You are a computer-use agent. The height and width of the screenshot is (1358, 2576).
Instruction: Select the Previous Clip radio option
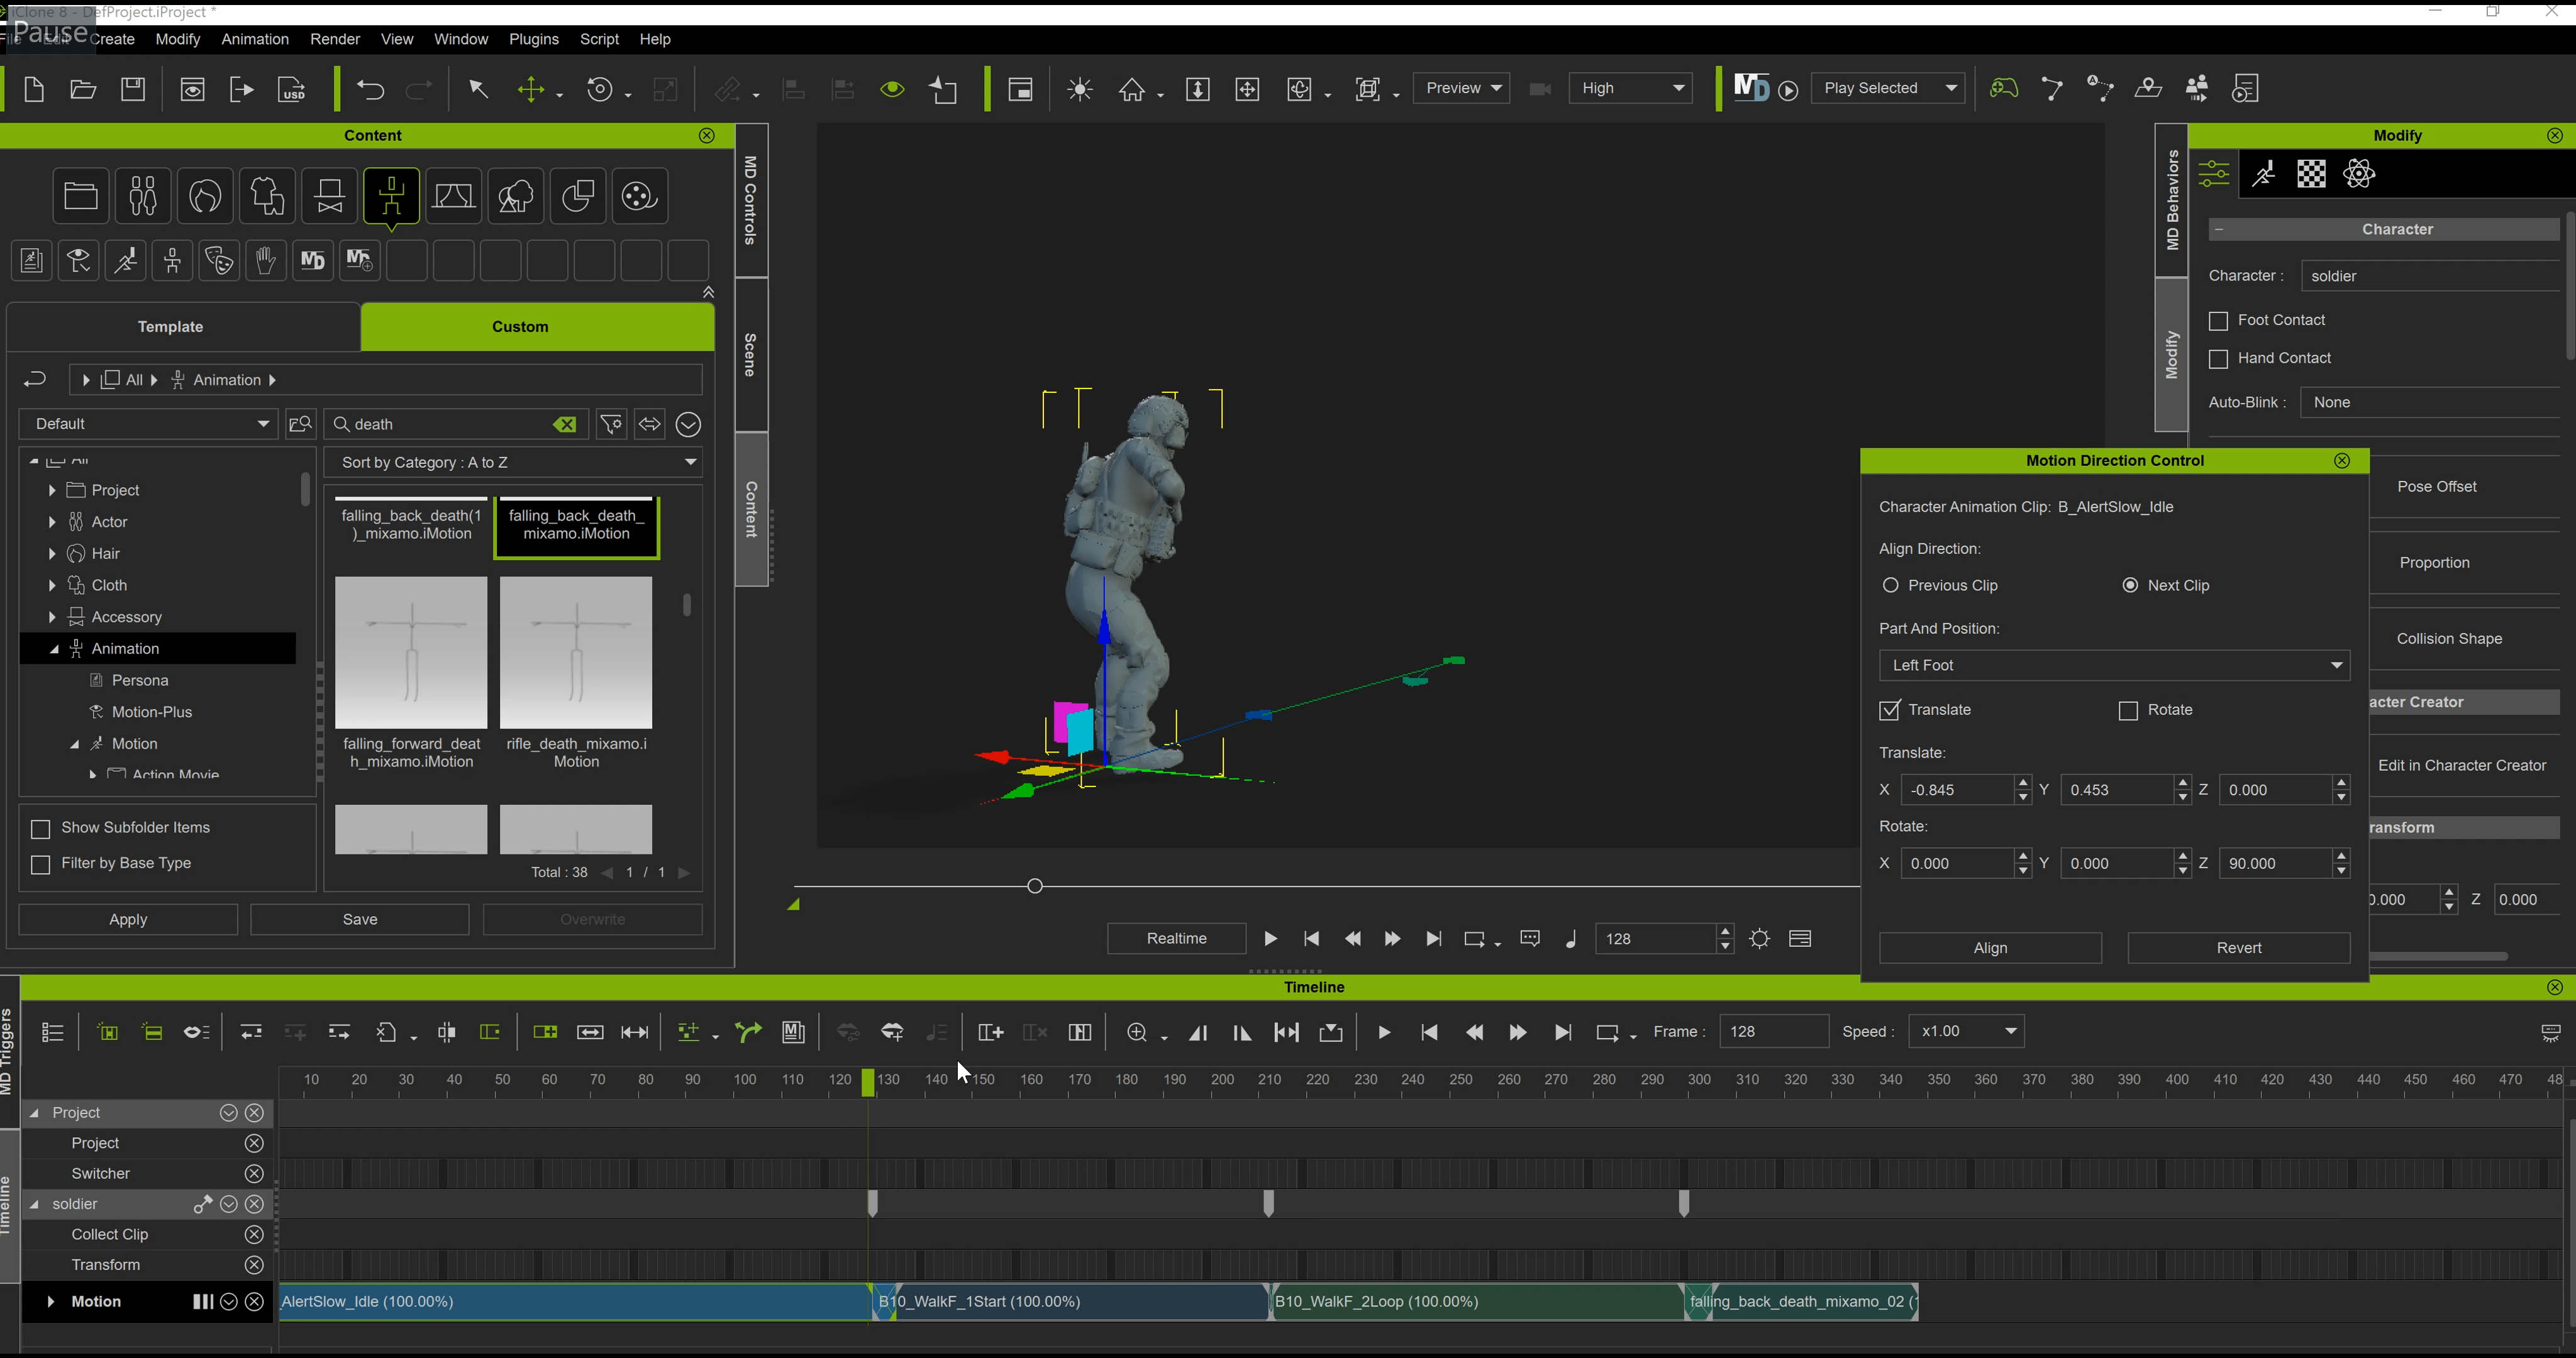1890,585
